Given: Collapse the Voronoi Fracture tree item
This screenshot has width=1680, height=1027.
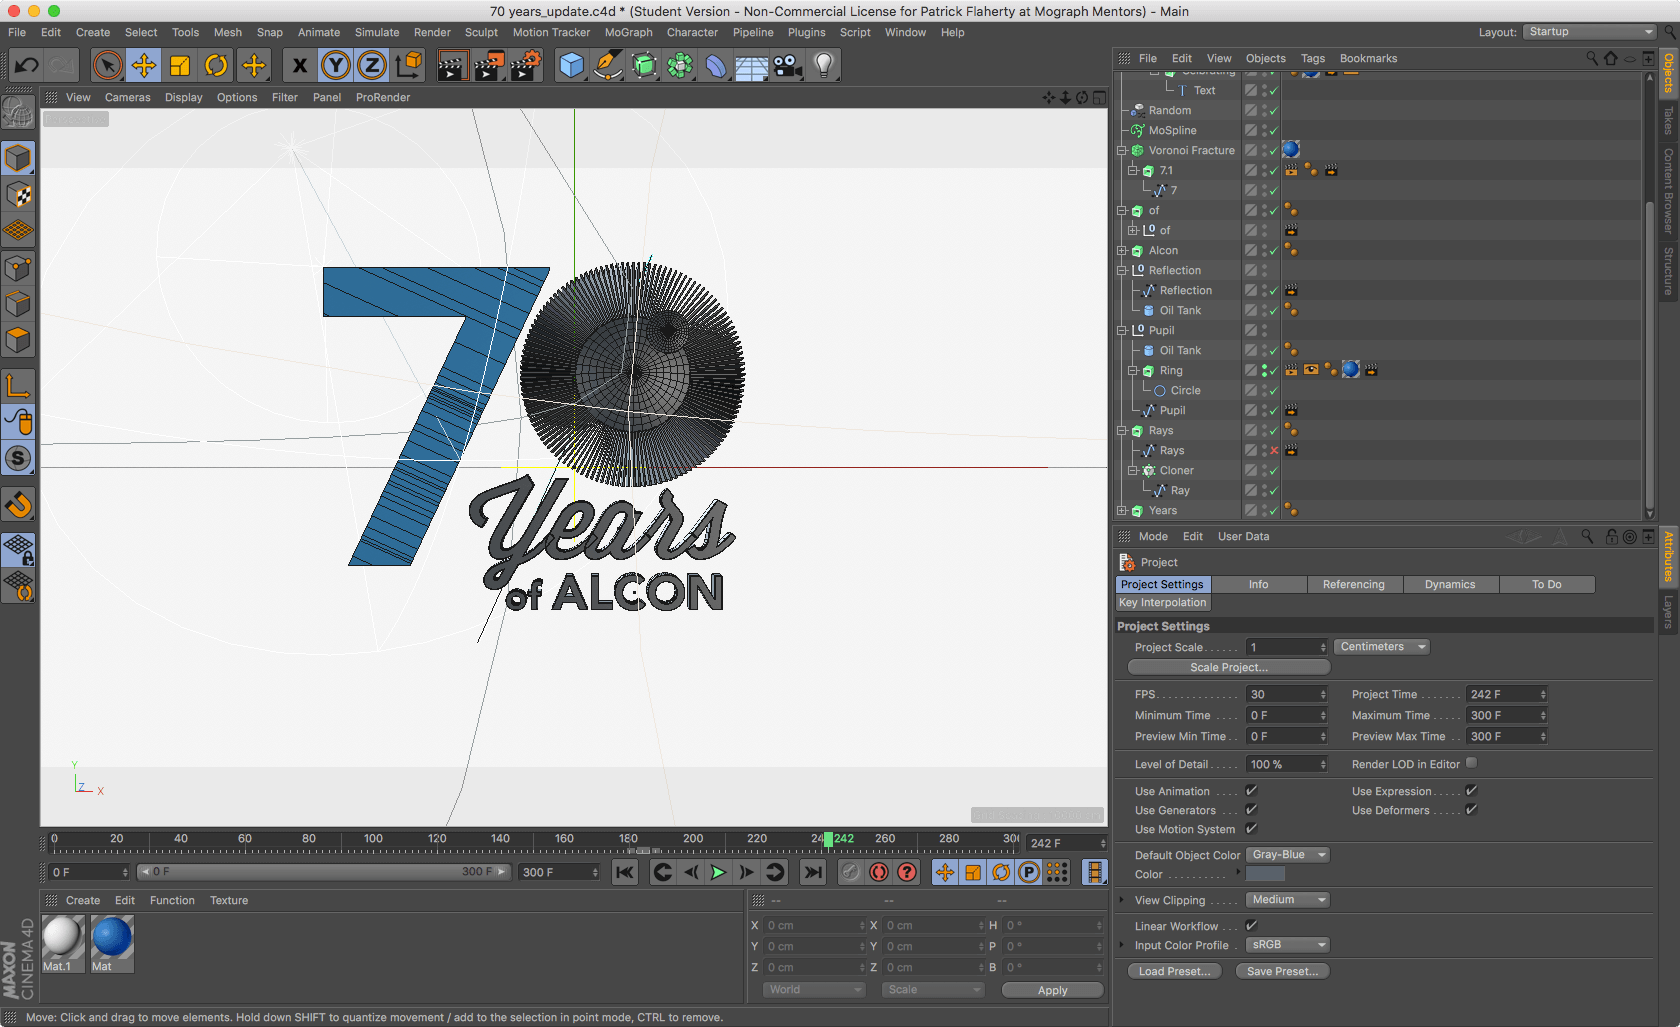Looking at the screenshot, I should (x=1123, y=151).
